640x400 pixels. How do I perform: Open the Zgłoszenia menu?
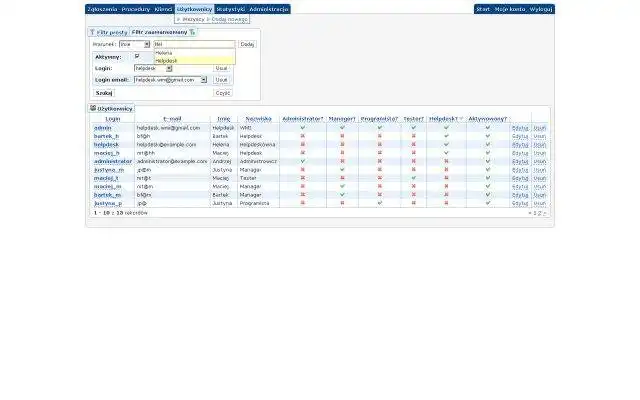(102, 9)
